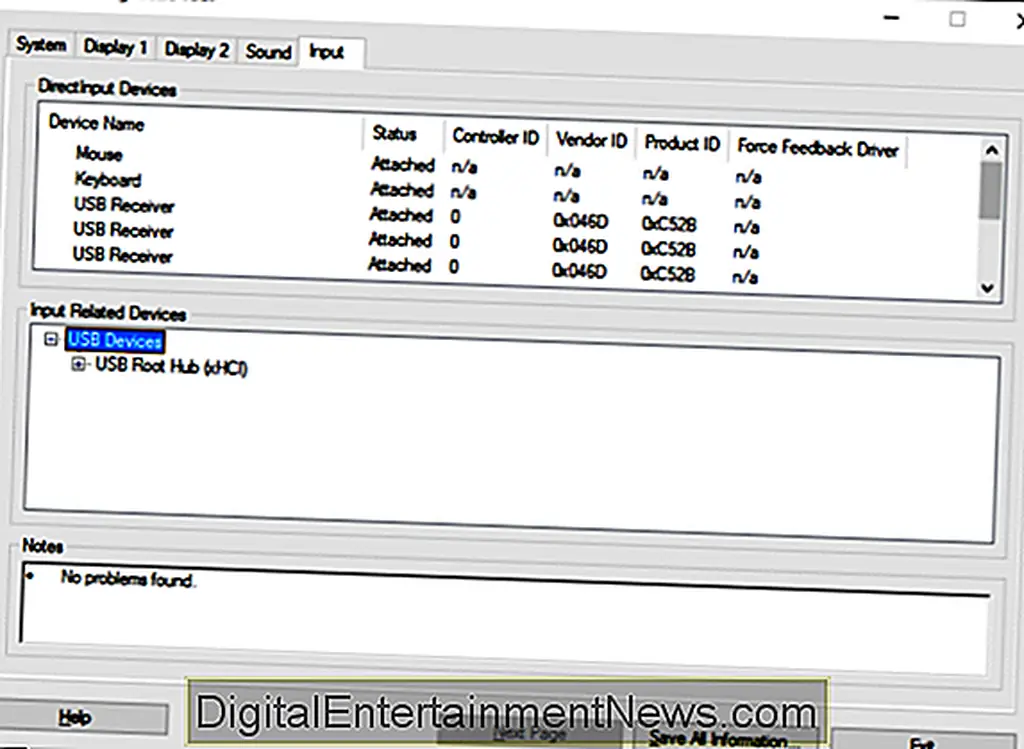Image resolution: width=1024 pixels, height=749 pixels.
Task: Click the scrollbar up arrow
Action: 990,149
